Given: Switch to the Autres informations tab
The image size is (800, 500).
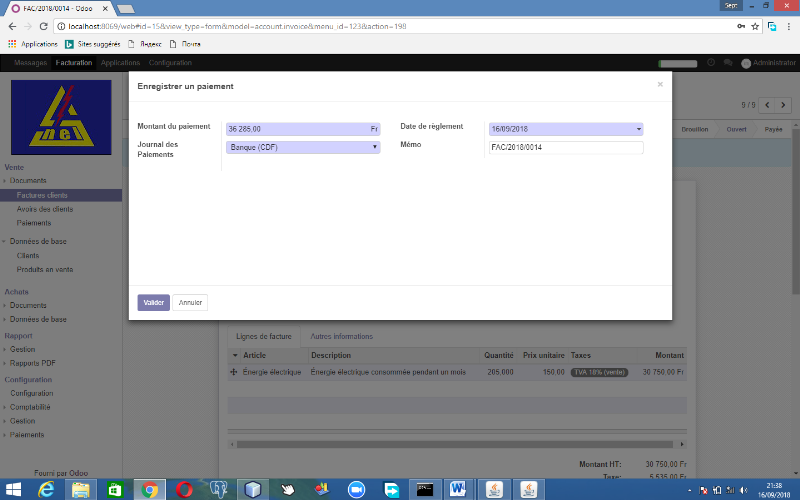Looking at the screenshot, I should (341, 337).
